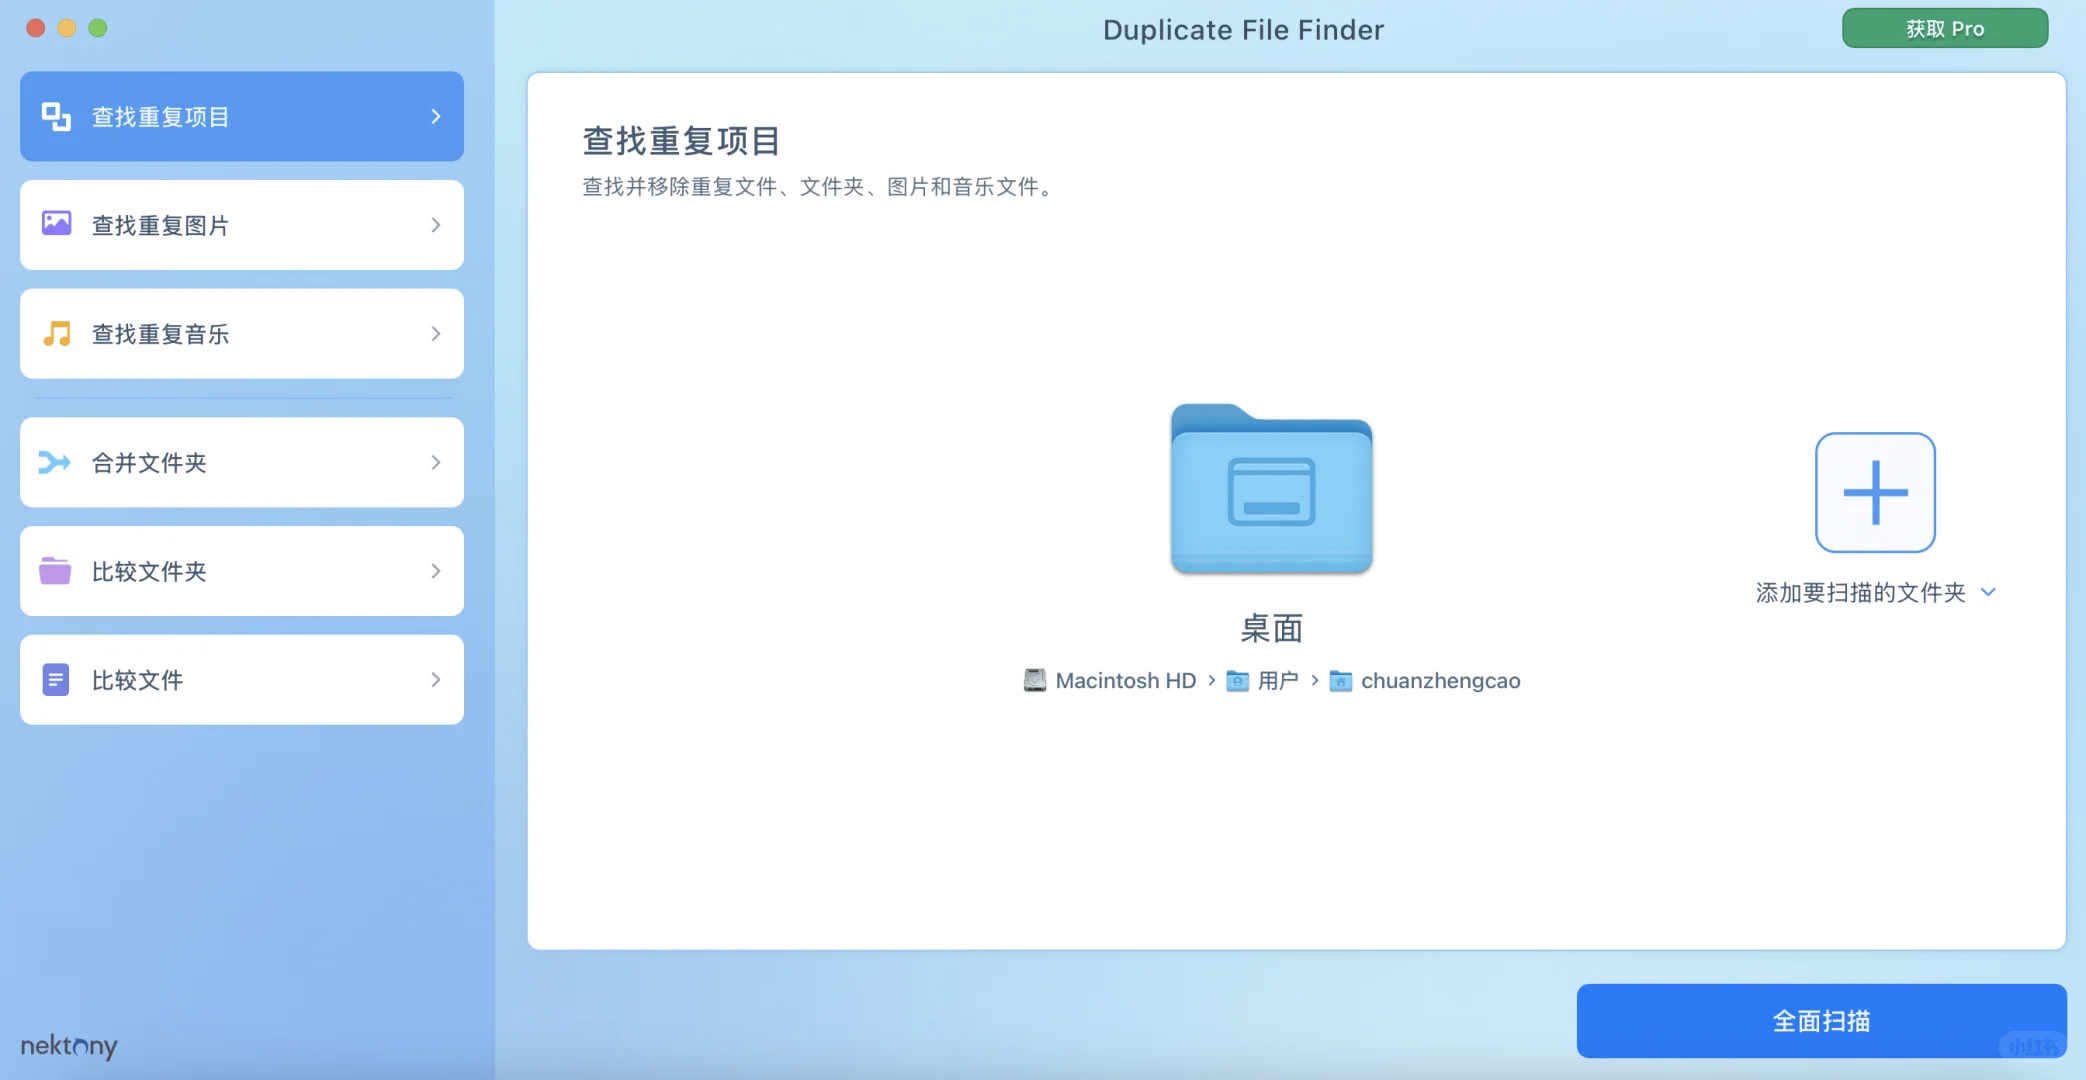Expand the 添加要扫描的文件夹 dropdown arrow
This screenshot has width=2086, height=1080.
1988,592
